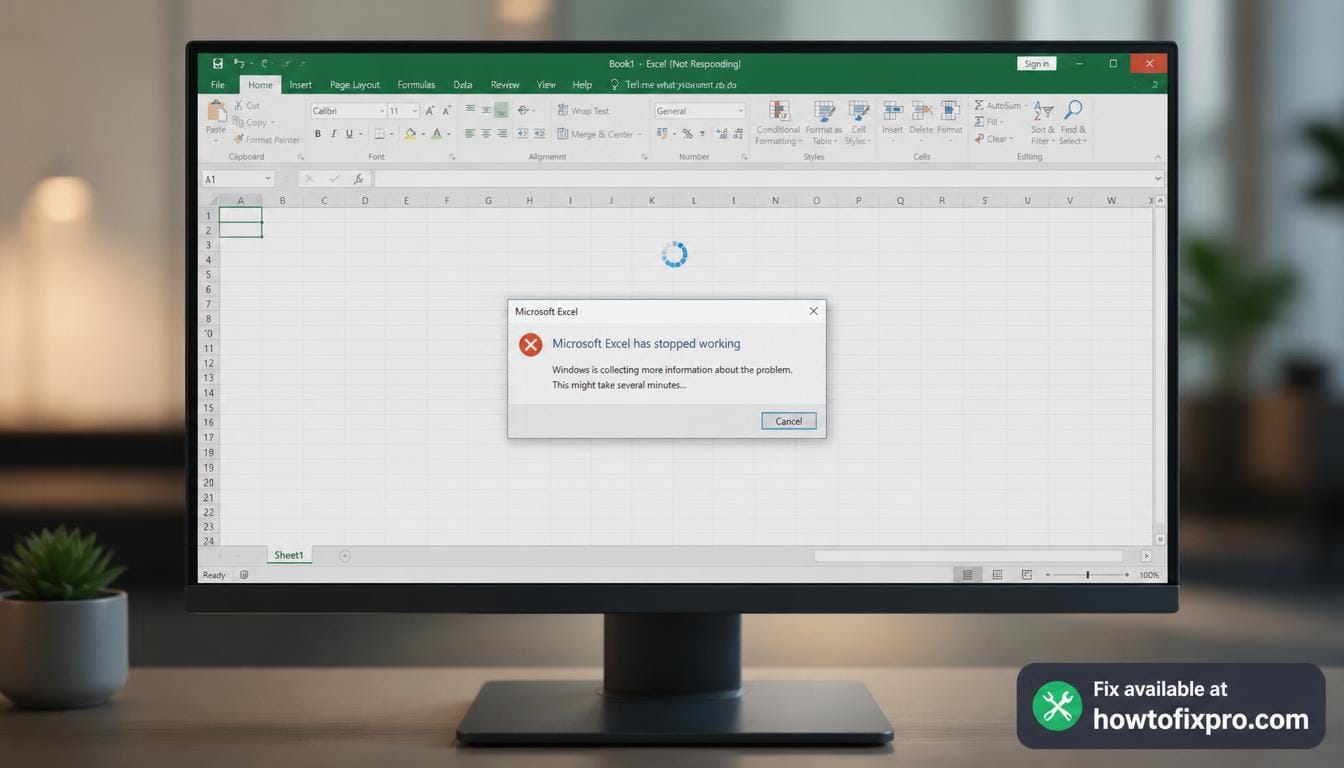Open the Fill Color dropdown arrow
Image resolution: width=1344 pixels, height=768 pixels.
point(423,134)
